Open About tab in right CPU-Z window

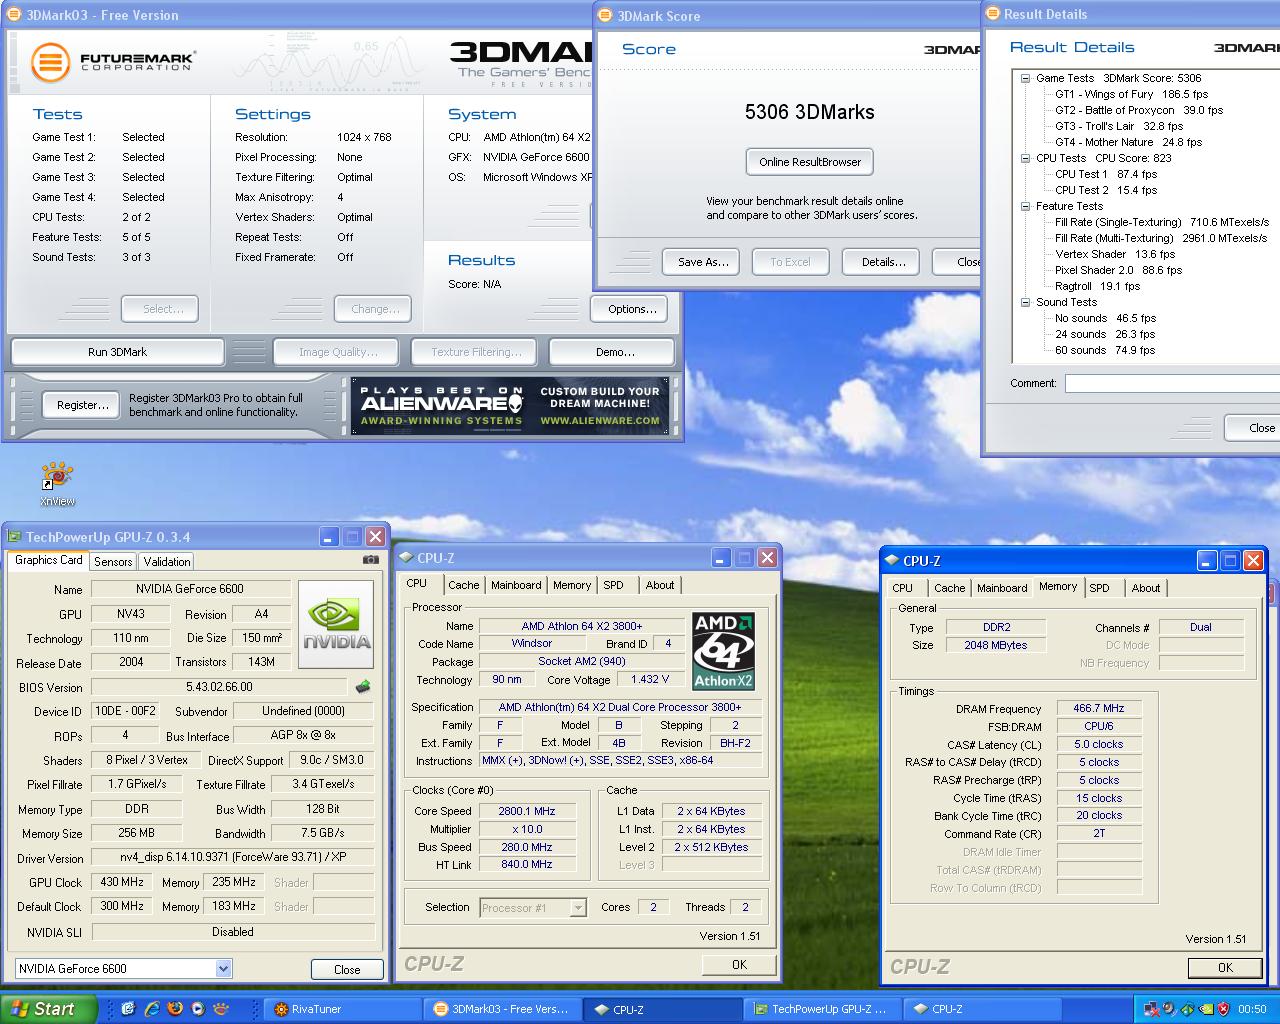1145,588
